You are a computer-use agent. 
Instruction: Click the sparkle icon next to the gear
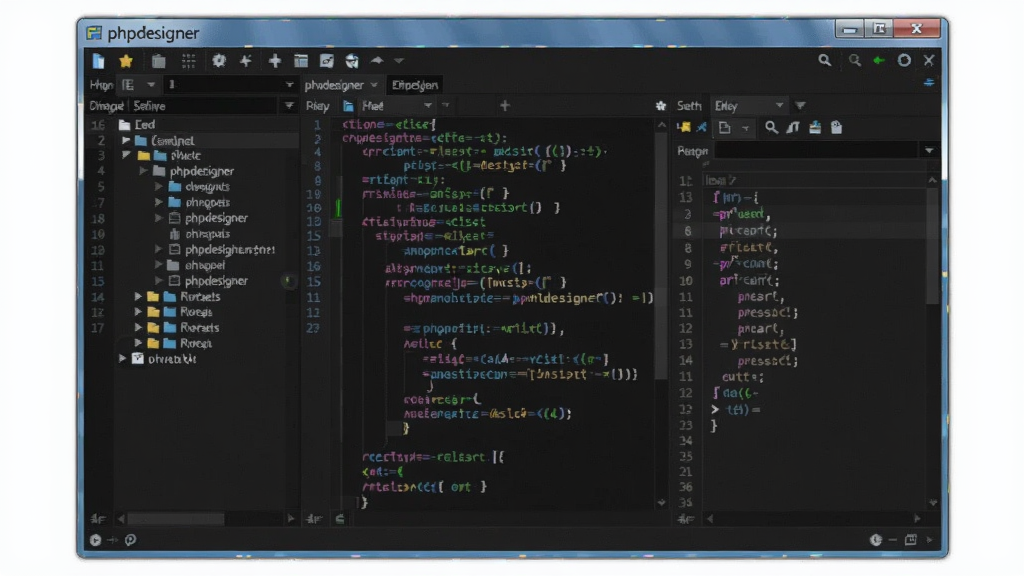(x=246, y=61)
